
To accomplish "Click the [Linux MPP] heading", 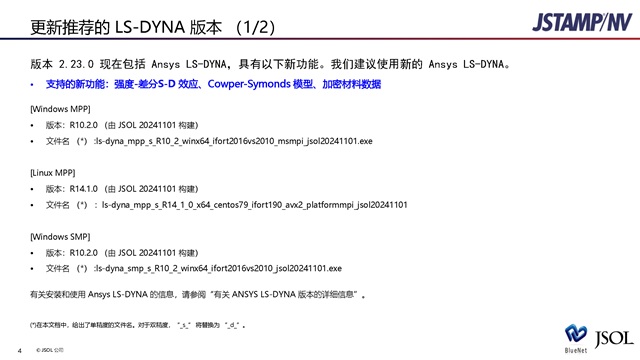I will pos(53,173).
